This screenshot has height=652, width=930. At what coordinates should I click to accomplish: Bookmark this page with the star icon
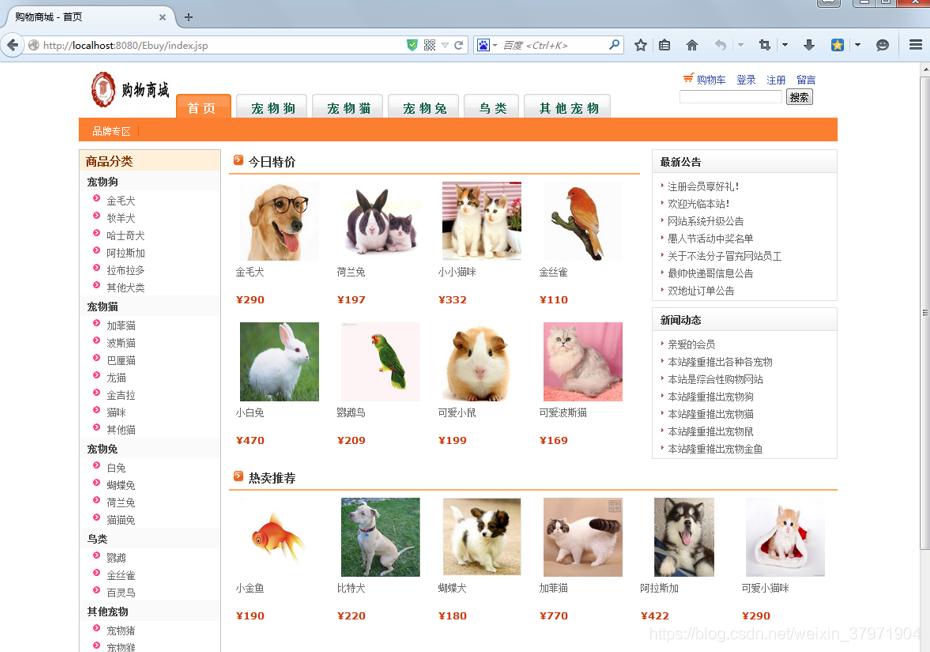[640, 45]
